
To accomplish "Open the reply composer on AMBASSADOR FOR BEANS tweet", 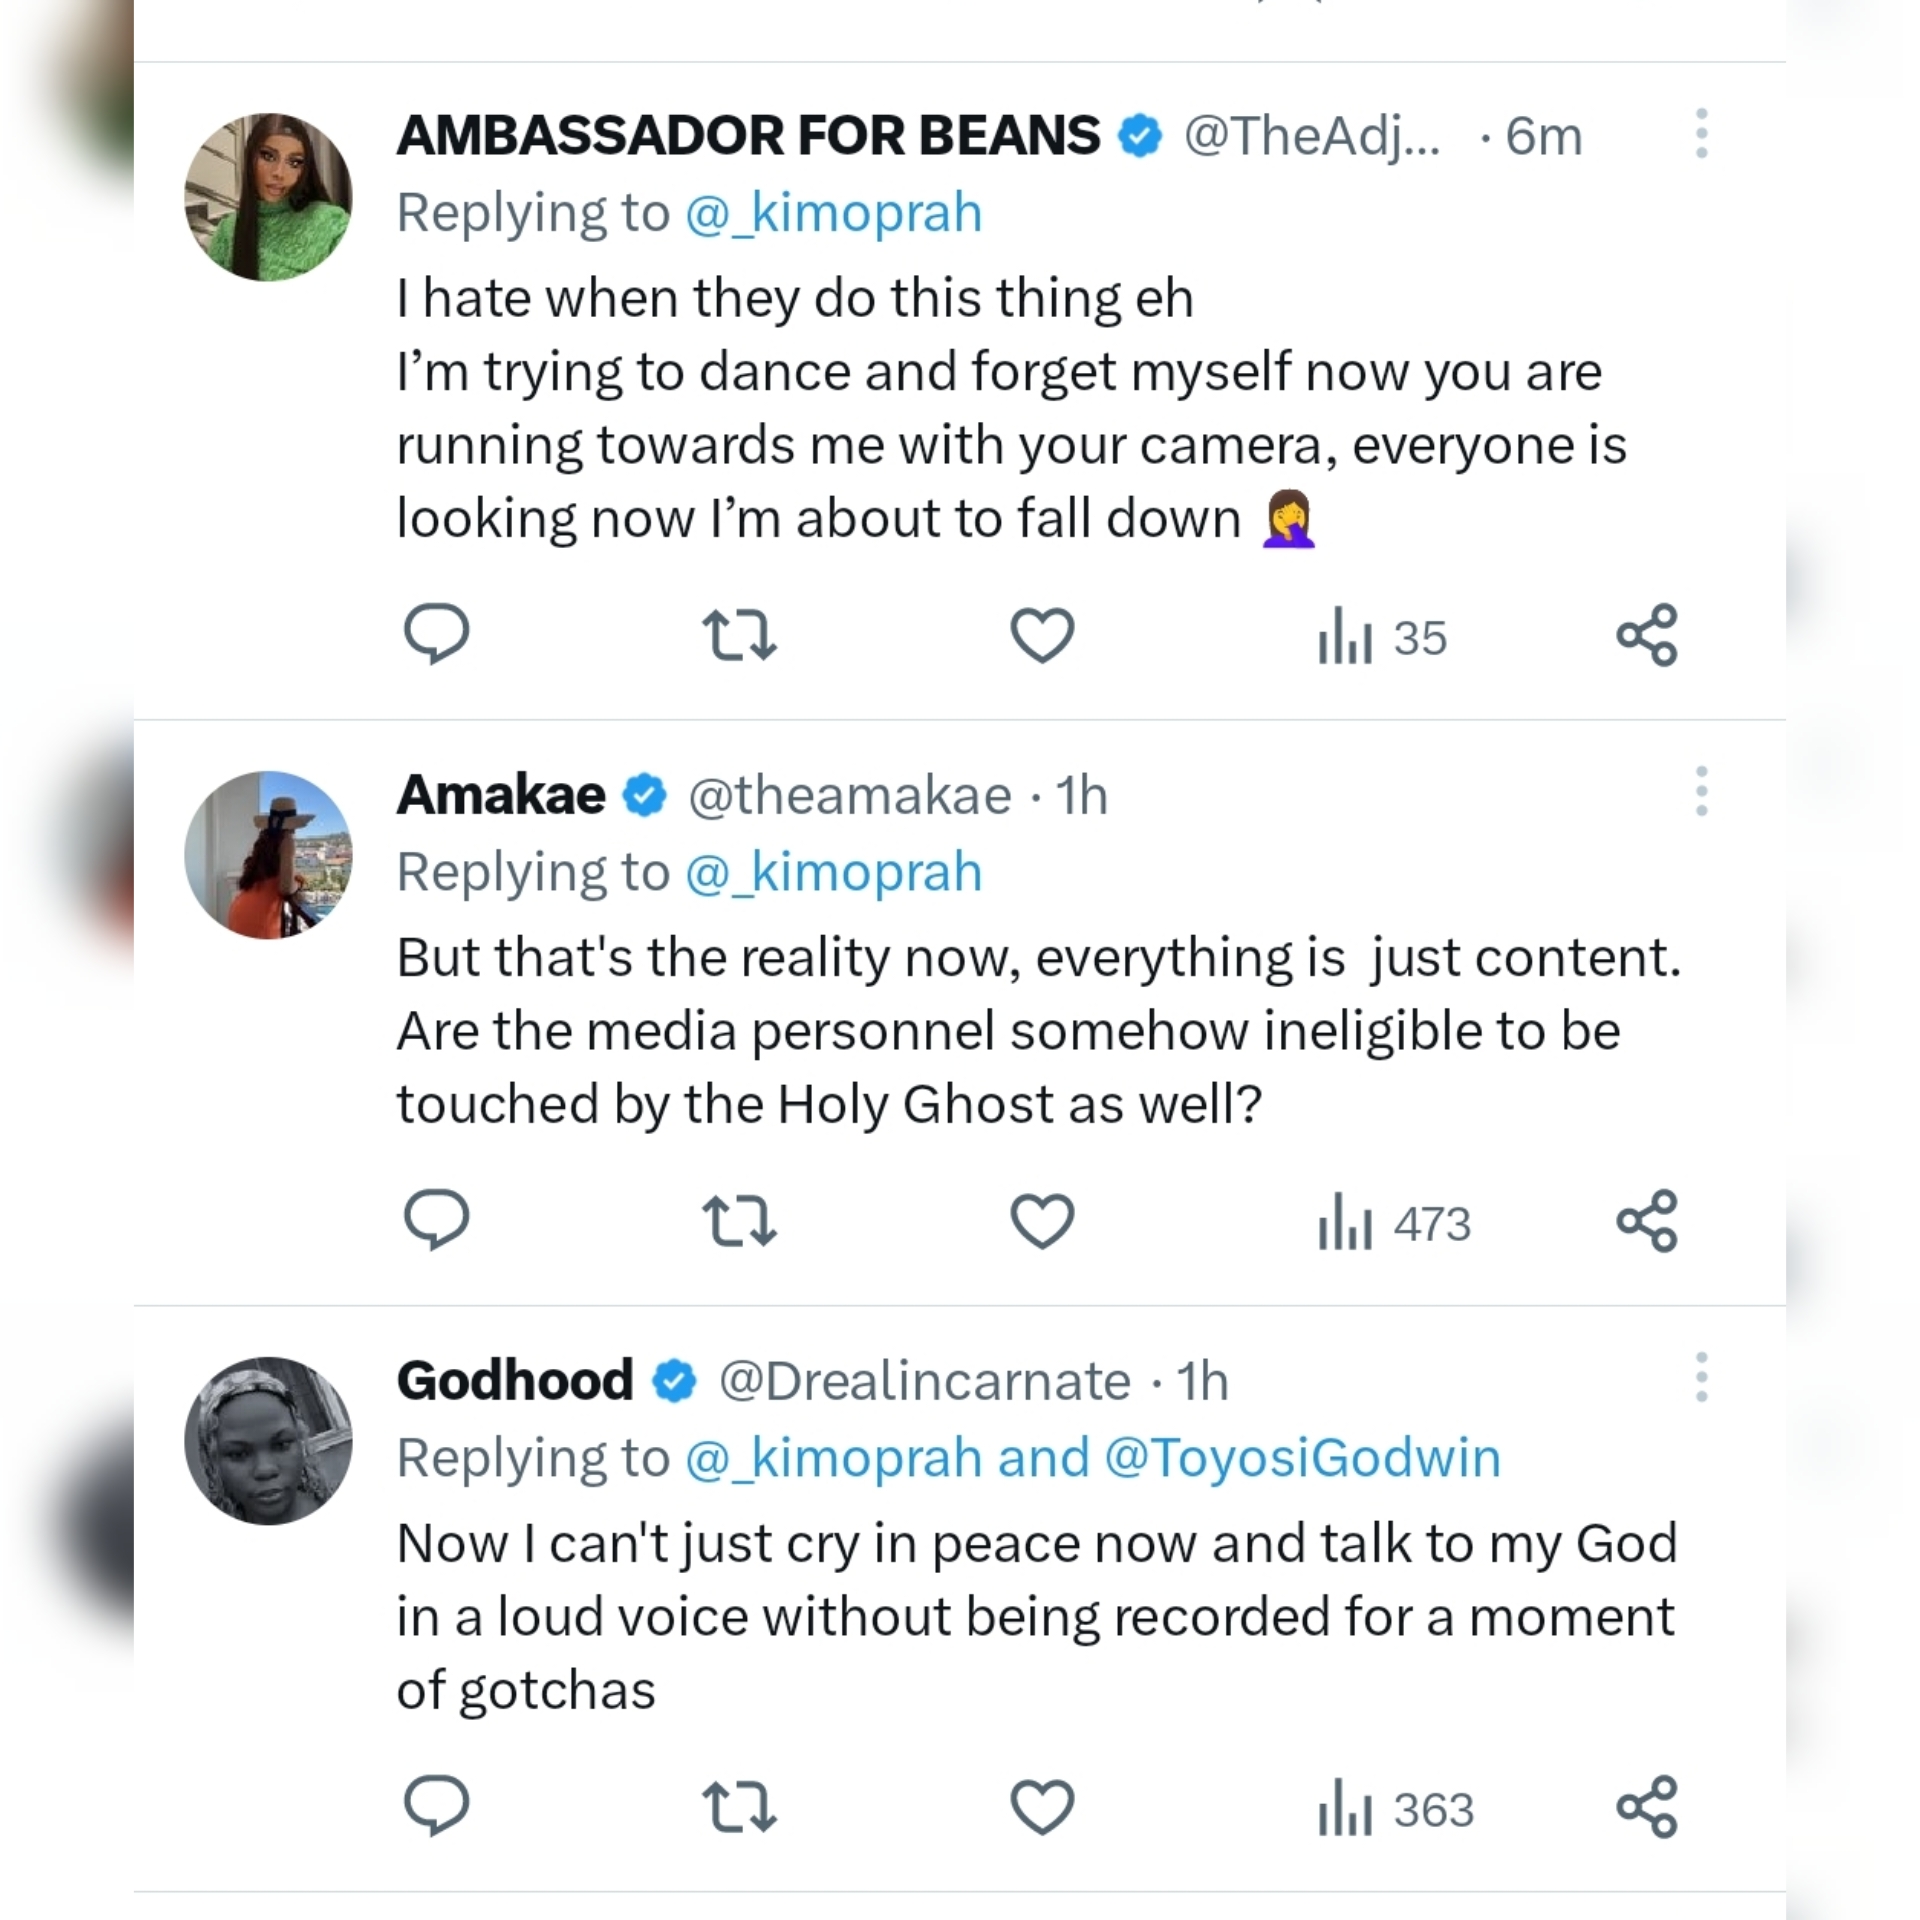I will click(x=437, y=634).
